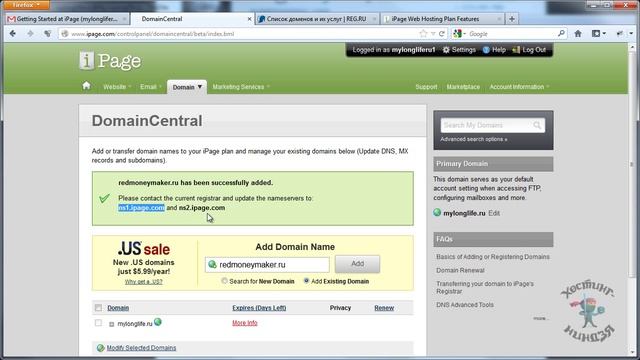Image resolution: width=640 pixels, height=360 pixels.
Task: Expand the mylonglife.ru row plus icon
Action: pos(111,324)
